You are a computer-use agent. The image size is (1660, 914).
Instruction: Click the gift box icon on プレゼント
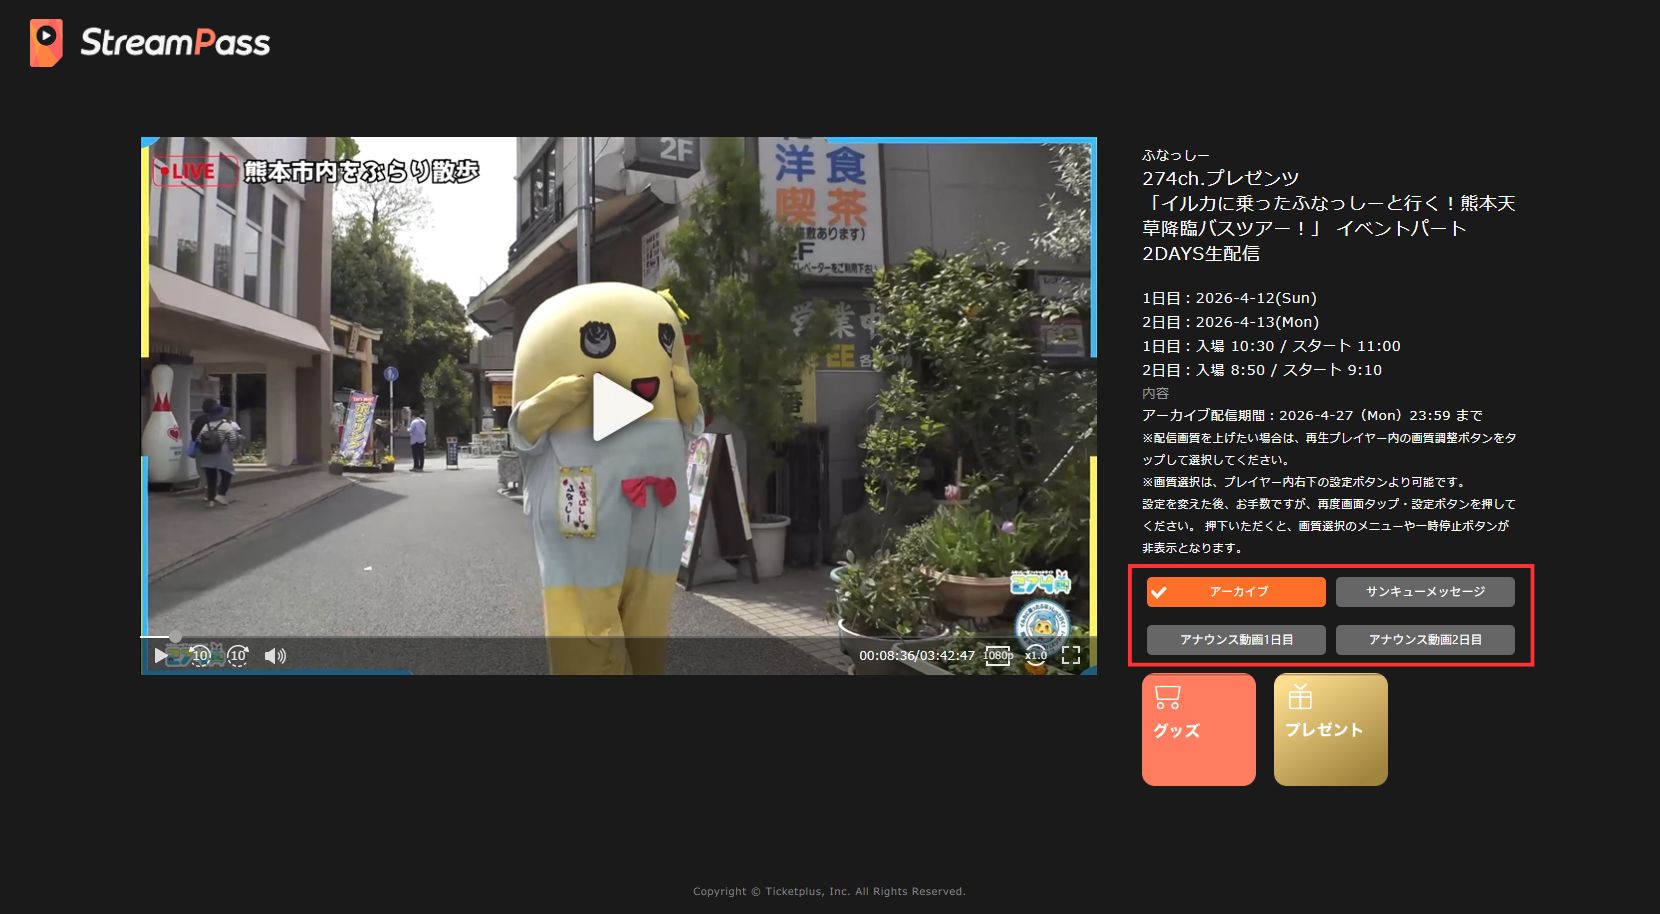click(x=1300, y=696)
